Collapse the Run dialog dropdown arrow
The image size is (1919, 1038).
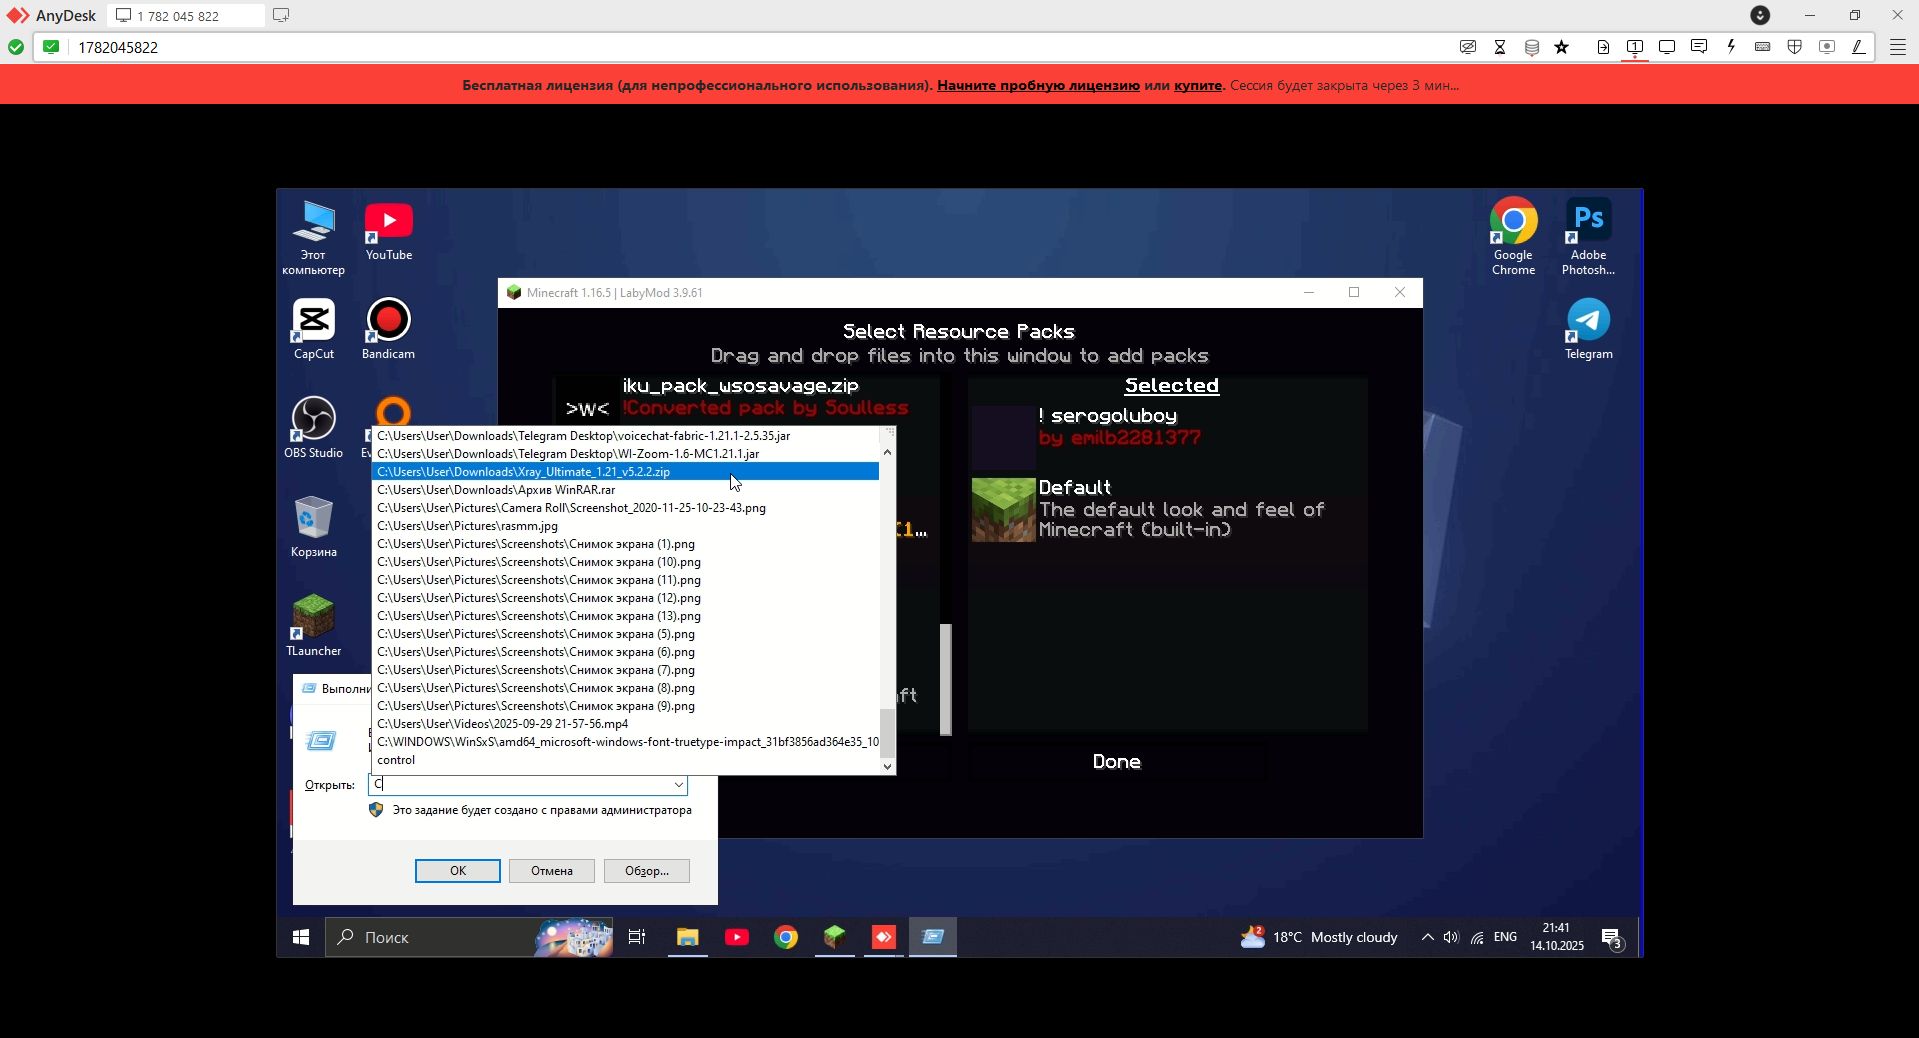click(678, 785)
